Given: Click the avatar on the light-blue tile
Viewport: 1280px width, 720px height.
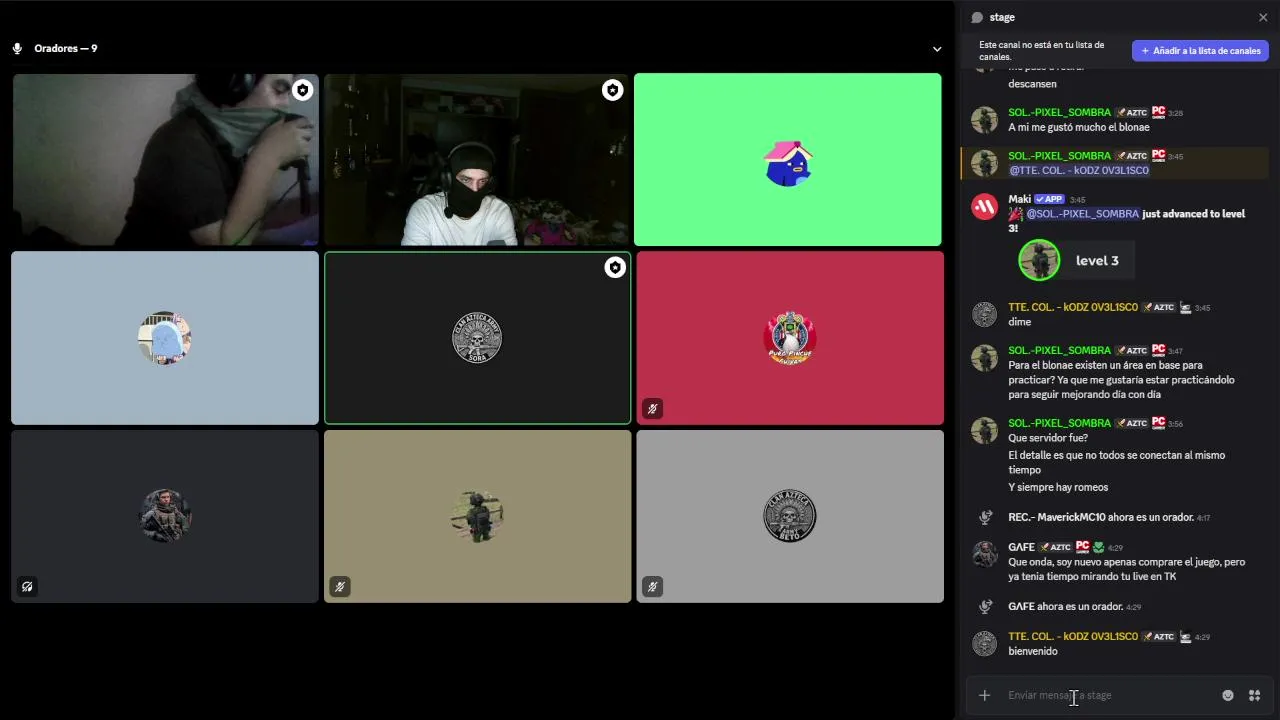Looking at the screenshot, I should 165,338.
